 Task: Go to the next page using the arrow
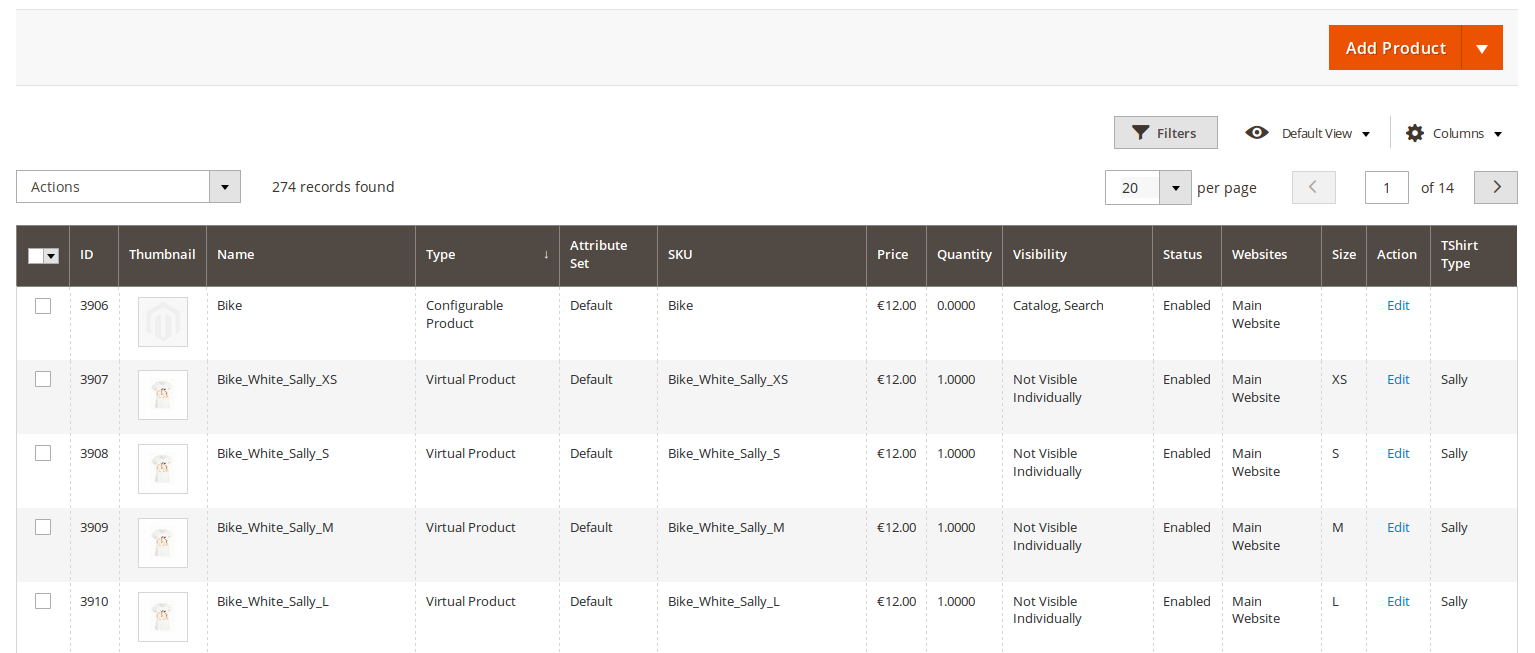pyautogui.click(x=1495, y=187)
